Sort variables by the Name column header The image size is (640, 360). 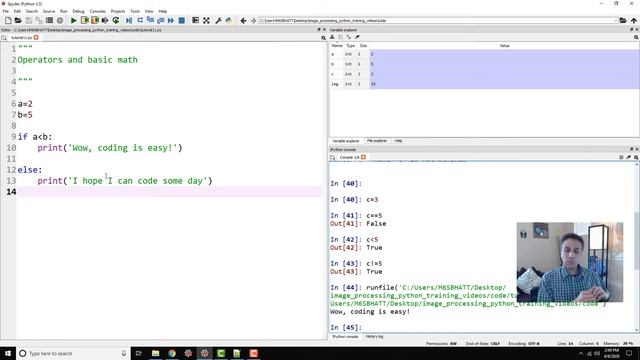[337, 46]
